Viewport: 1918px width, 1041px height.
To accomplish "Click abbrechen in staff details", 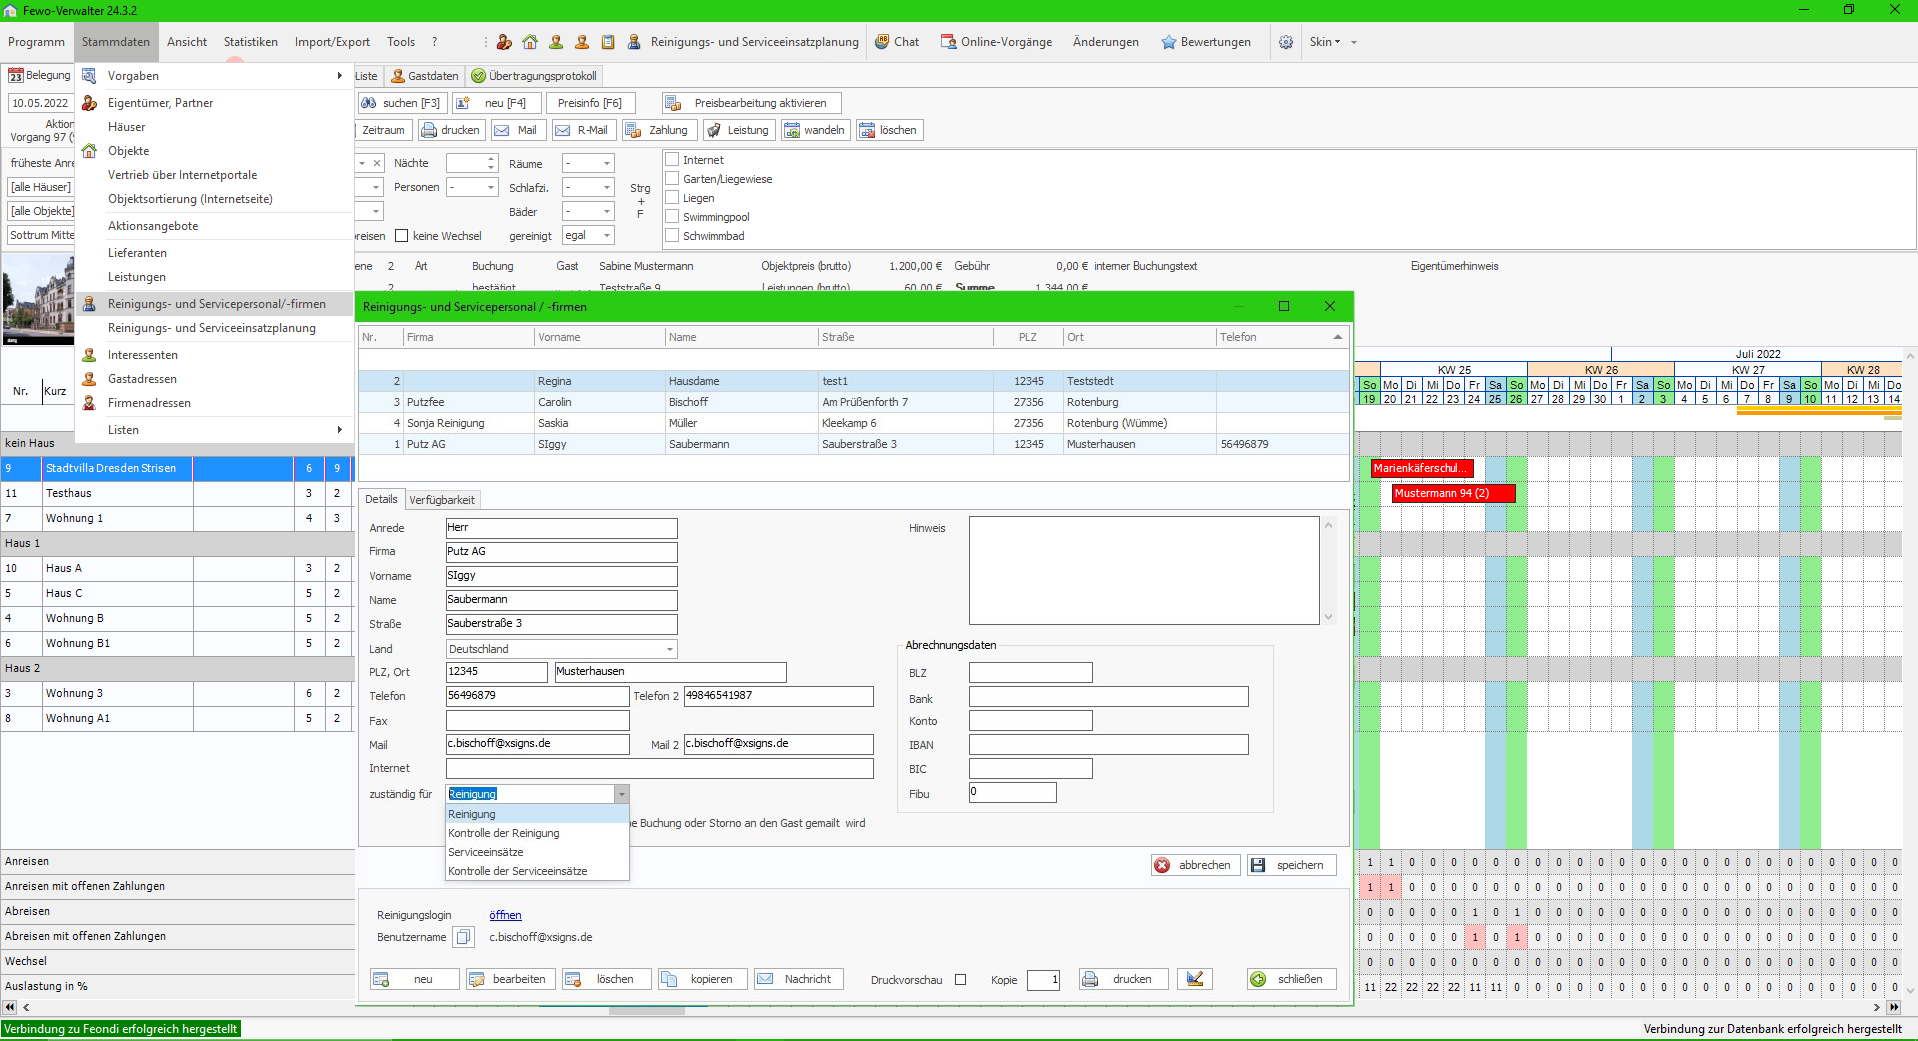I will 1196,865.
